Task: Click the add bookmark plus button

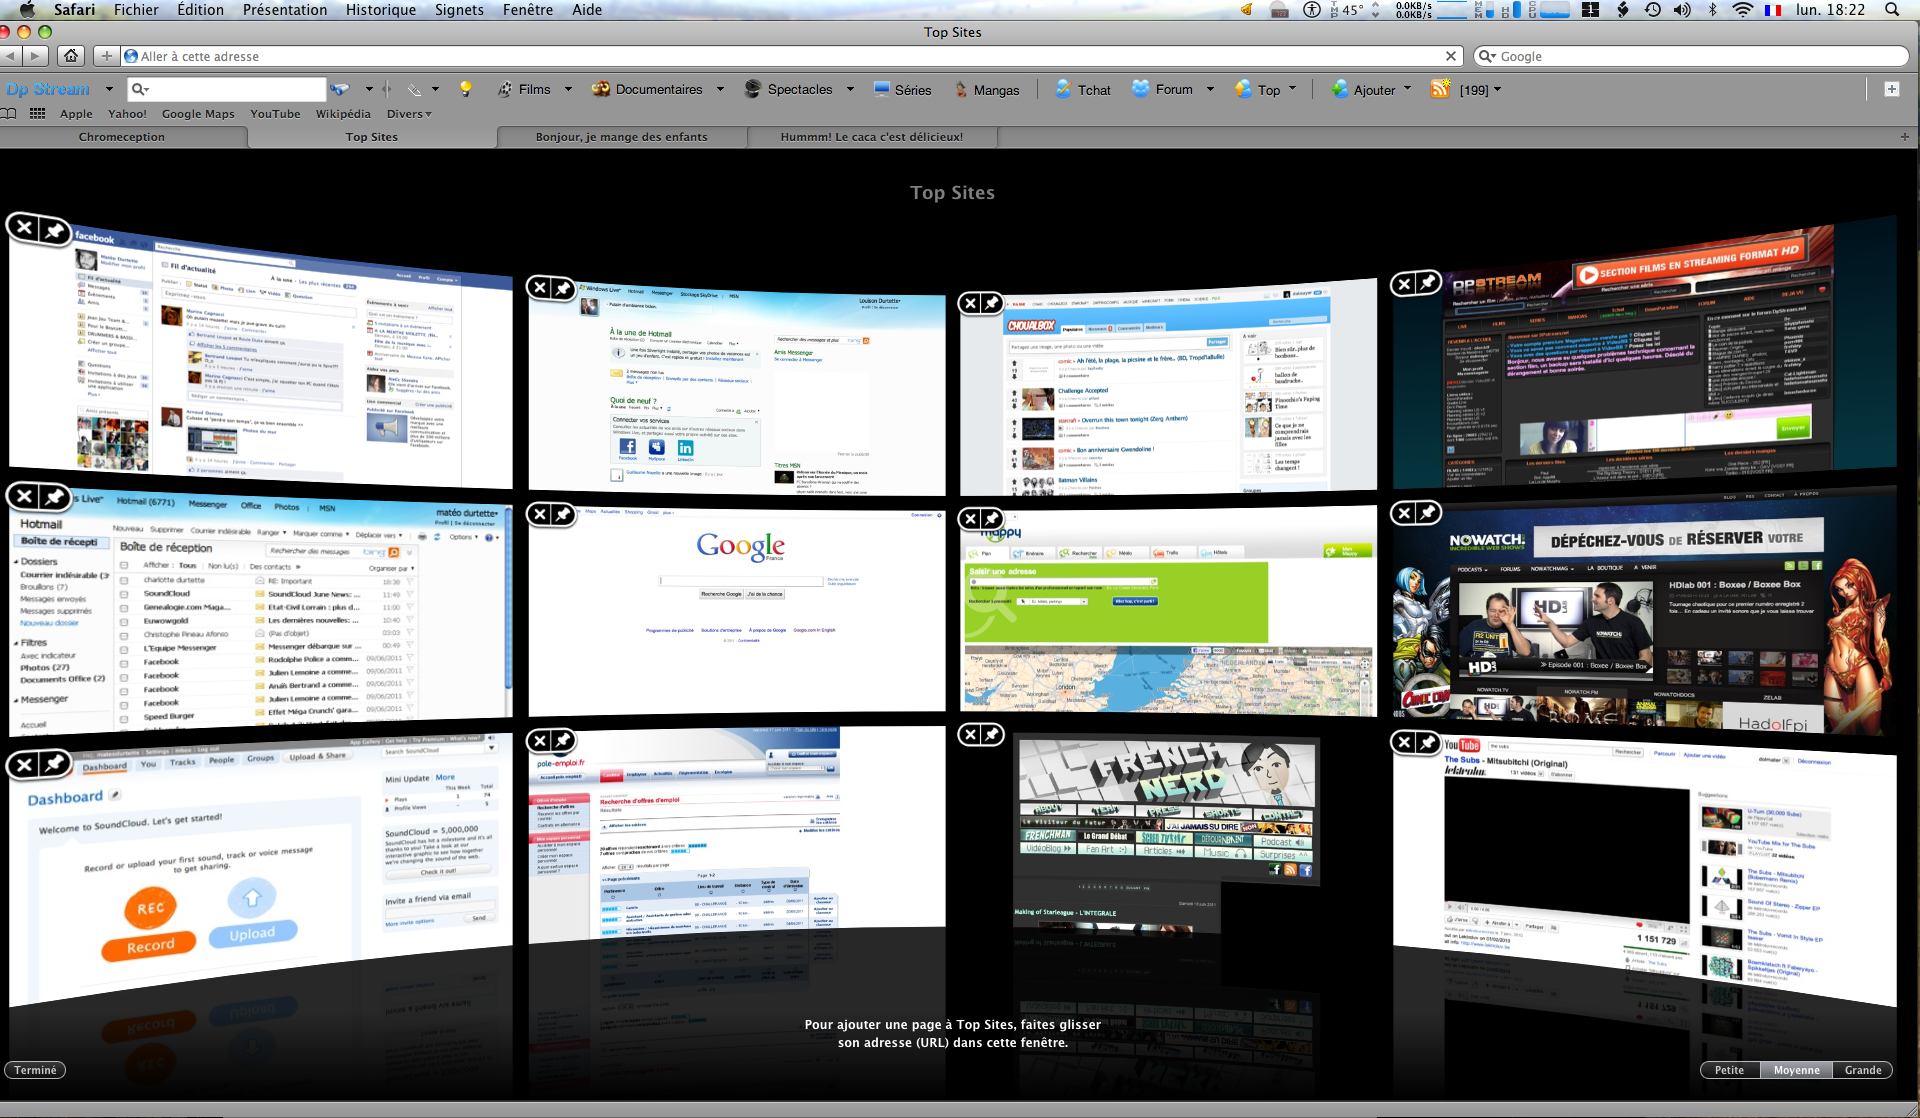Action: (106, 56)
